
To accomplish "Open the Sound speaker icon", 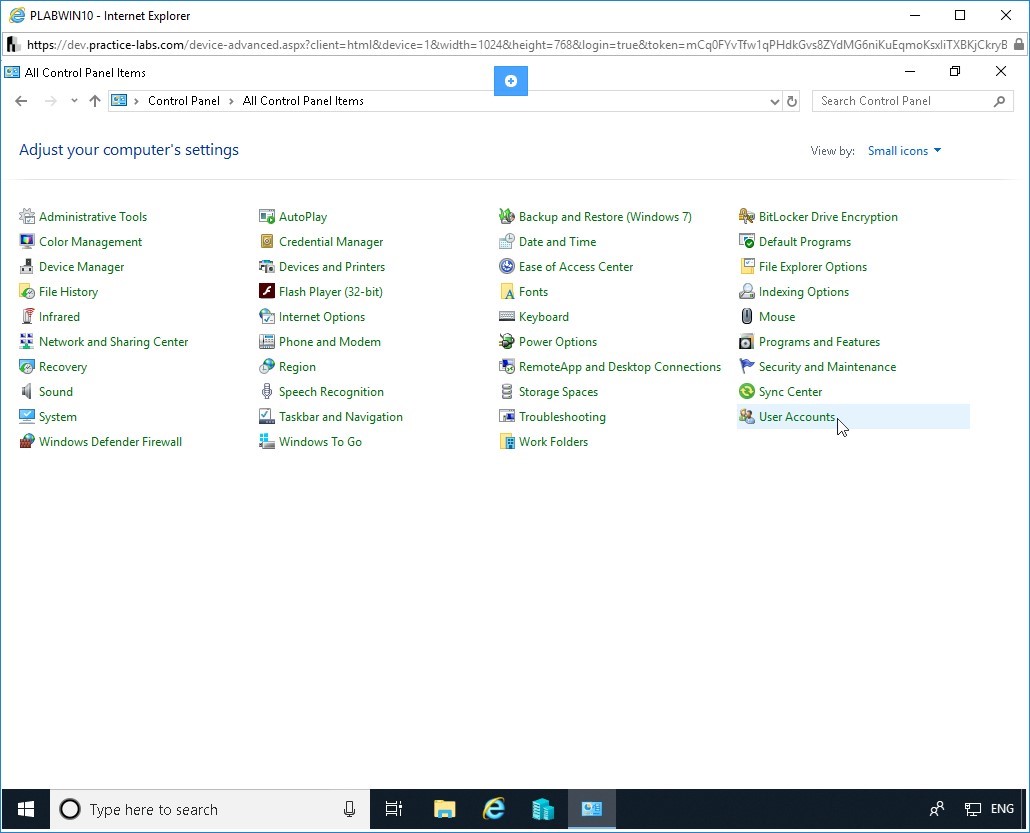I will tap(27, 391).
